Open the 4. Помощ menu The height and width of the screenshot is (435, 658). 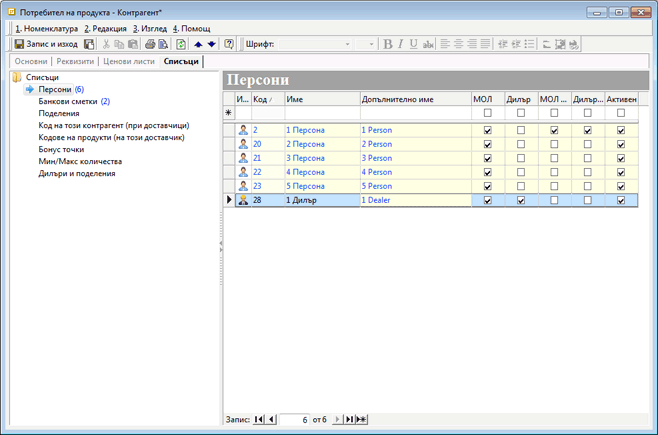191,29
